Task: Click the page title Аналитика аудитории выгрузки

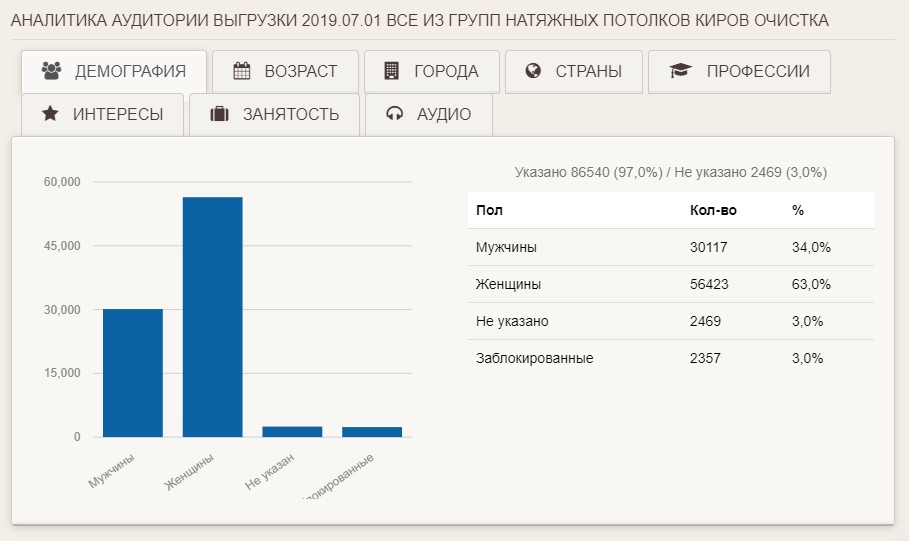Action: pos(420,20)
